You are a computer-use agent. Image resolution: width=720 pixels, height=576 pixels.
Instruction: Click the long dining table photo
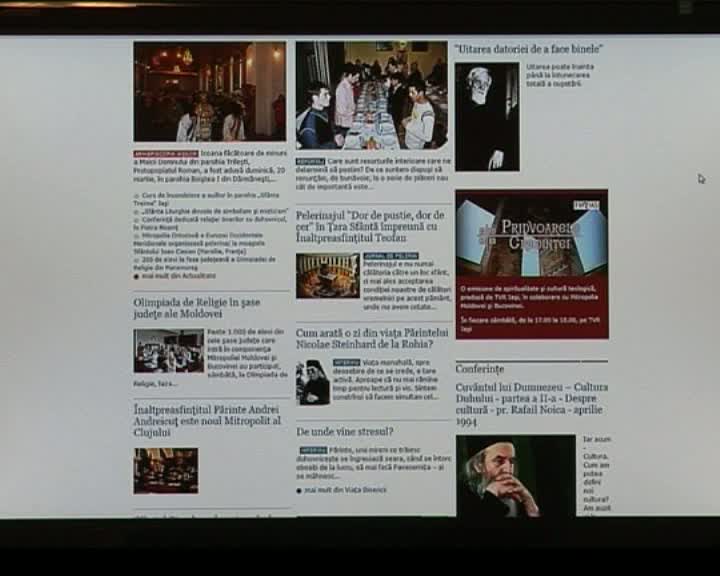[x=372, y=96]
